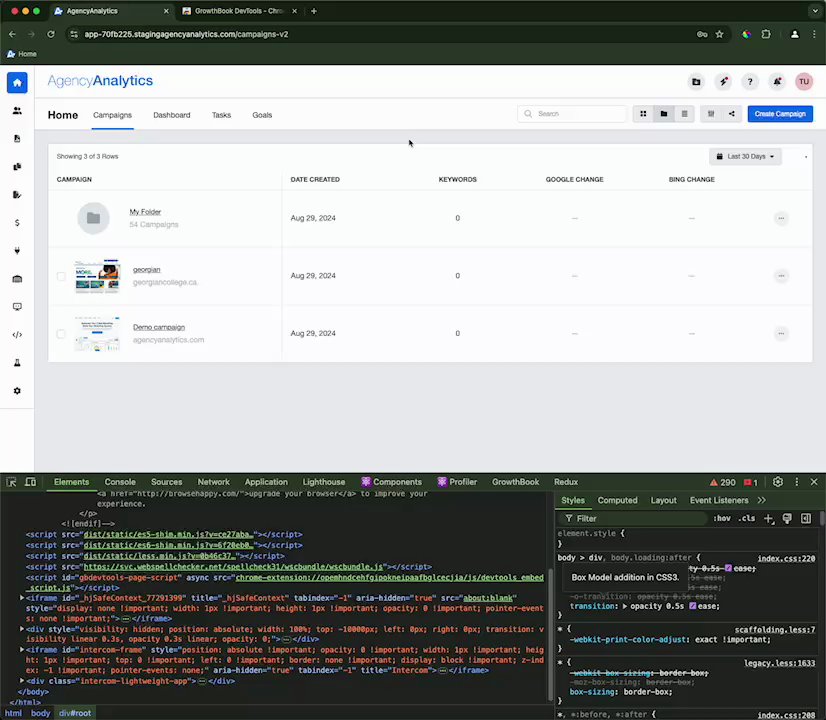Open the Home icon in the left sidebar

pyautogui.click(x=17, y=83)
